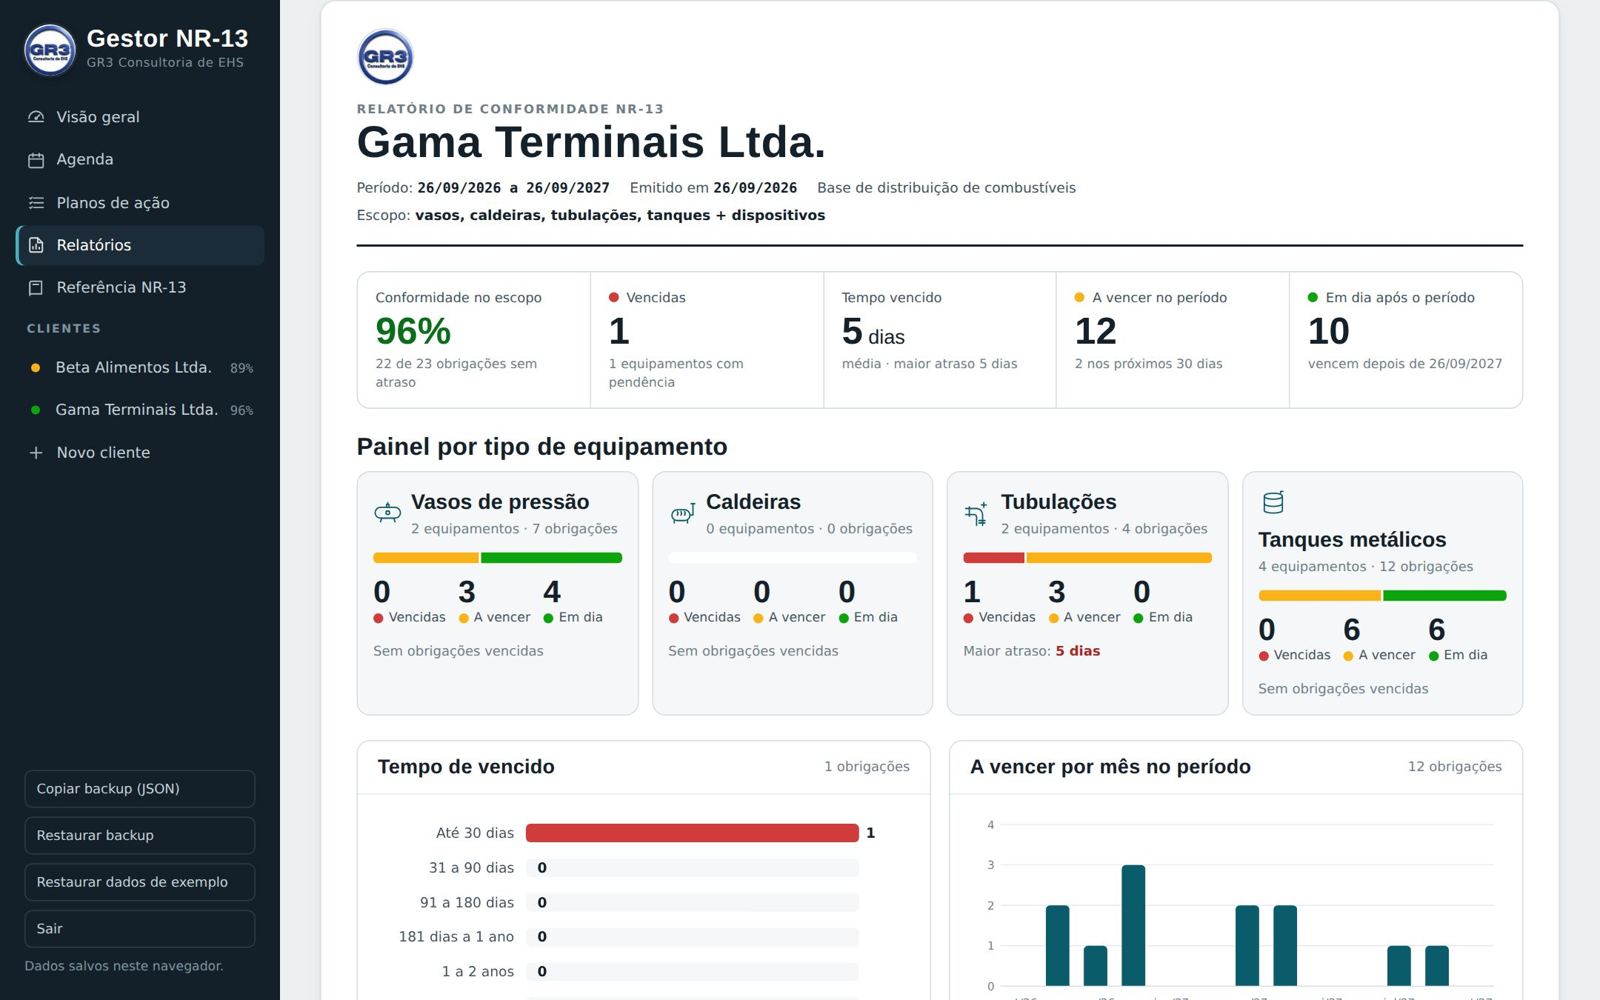Viewport: 1600px width, 1000px height.
Task: Click the Tanques metálicos card title
Action: pos(1352,540)
